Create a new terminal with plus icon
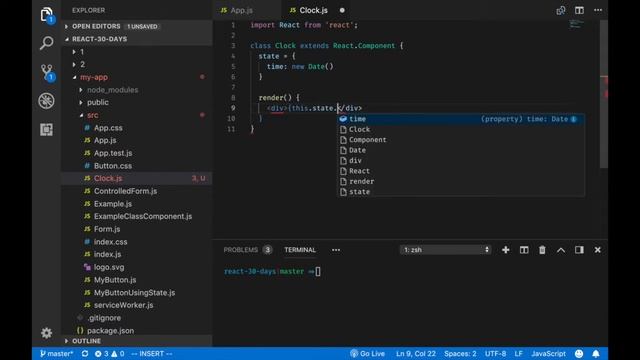The height and width of the screenshot is (360, 640). click(x=506, y=250)
